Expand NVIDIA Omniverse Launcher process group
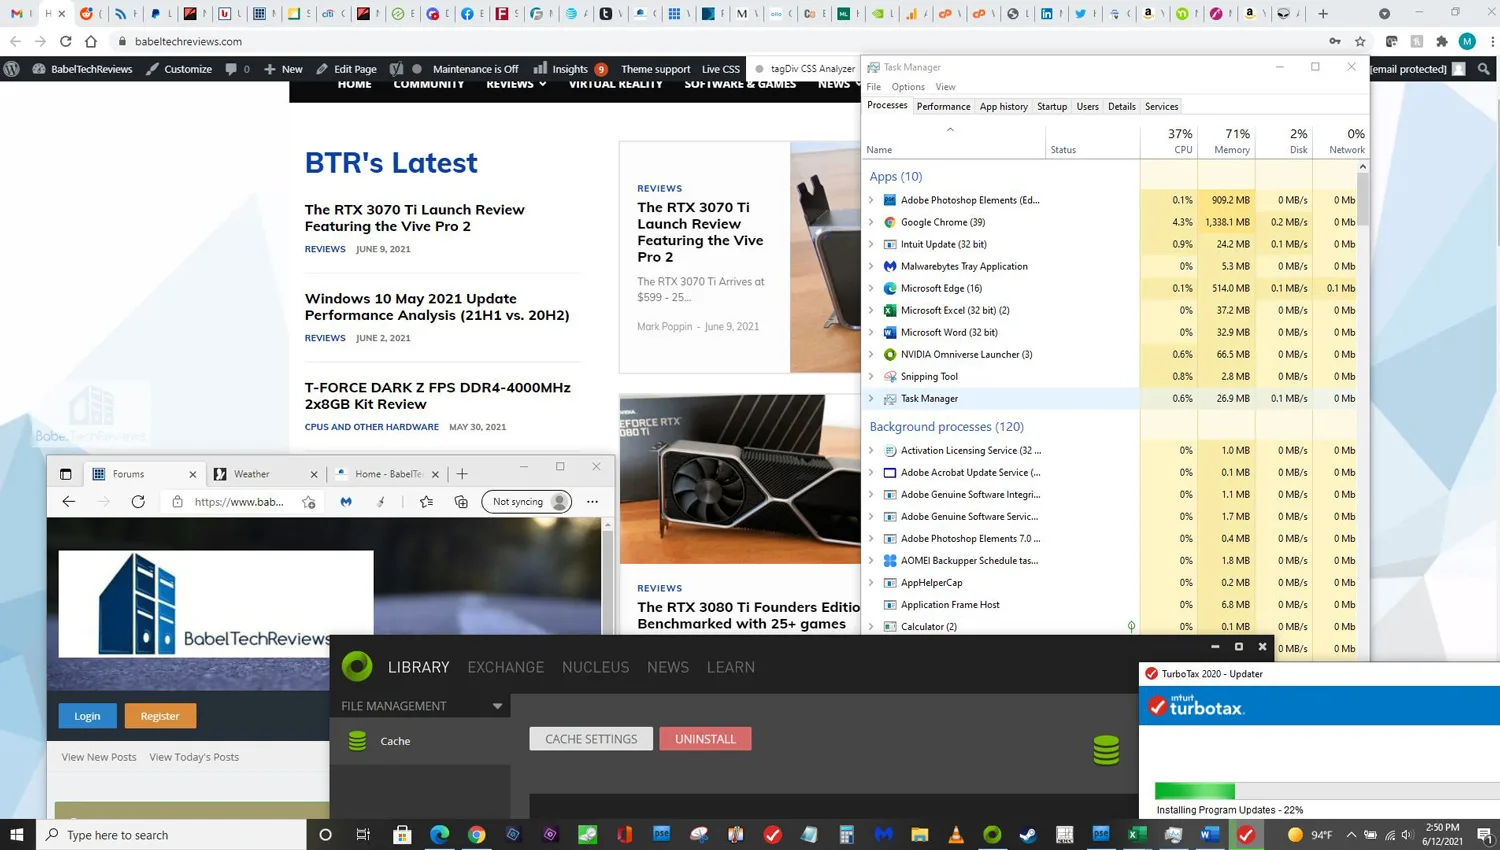Viewport: 1500px width, 850px height. point(871,354)
